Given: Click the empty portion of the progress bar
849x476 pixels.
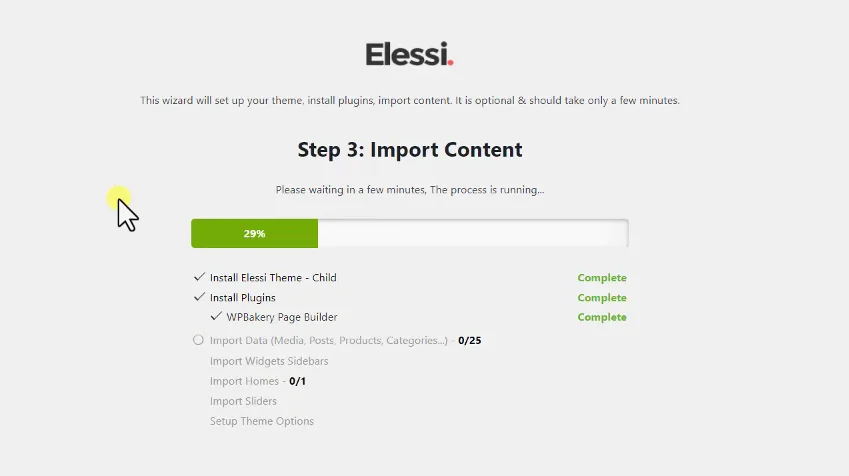Looking at the screenshot, I should tap(473, 233).
